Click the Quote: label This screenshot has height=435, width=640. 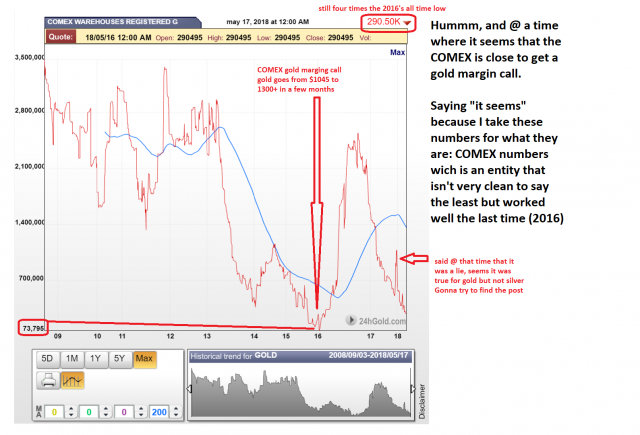coord(60,37)
